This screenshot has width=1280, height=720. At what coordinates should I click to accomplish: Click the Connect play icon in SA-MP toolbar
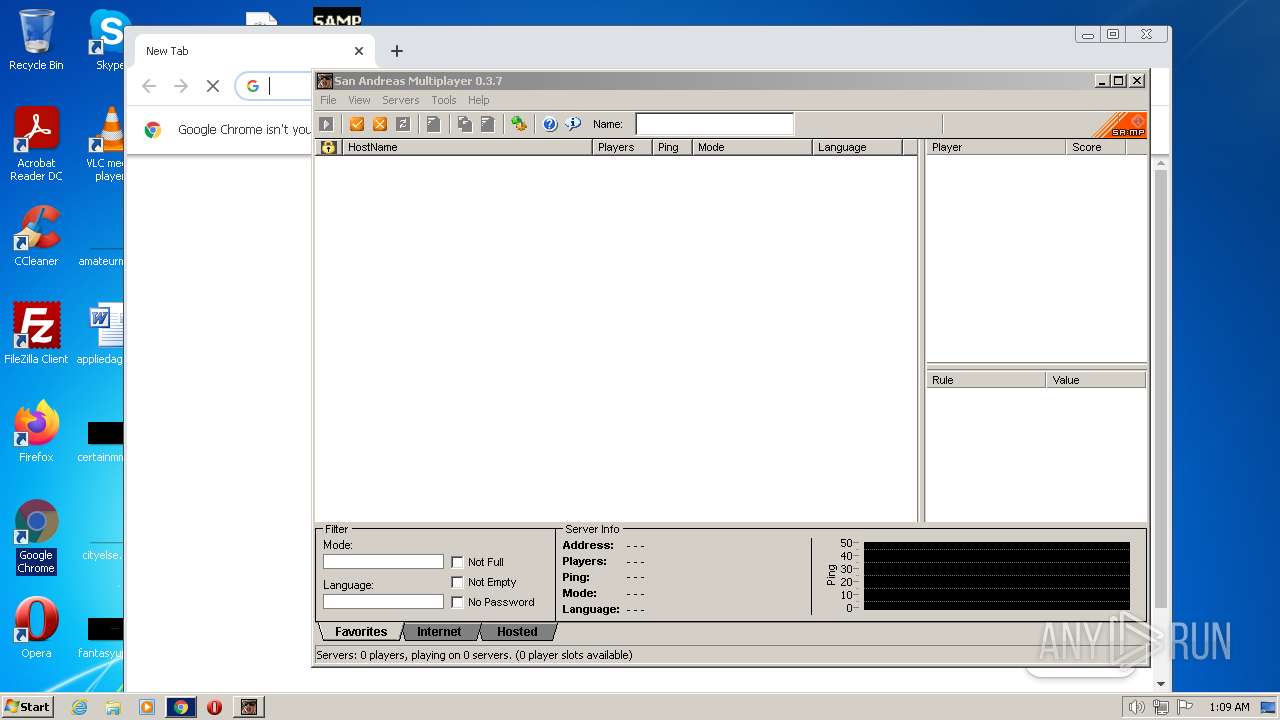(x=326, y=124)
